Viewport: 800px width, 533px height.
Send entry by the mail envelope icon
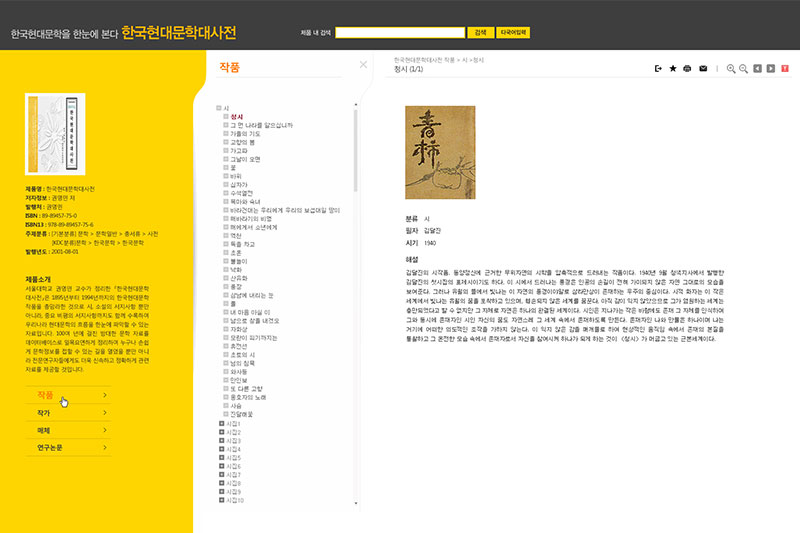(x=703, y=68)
